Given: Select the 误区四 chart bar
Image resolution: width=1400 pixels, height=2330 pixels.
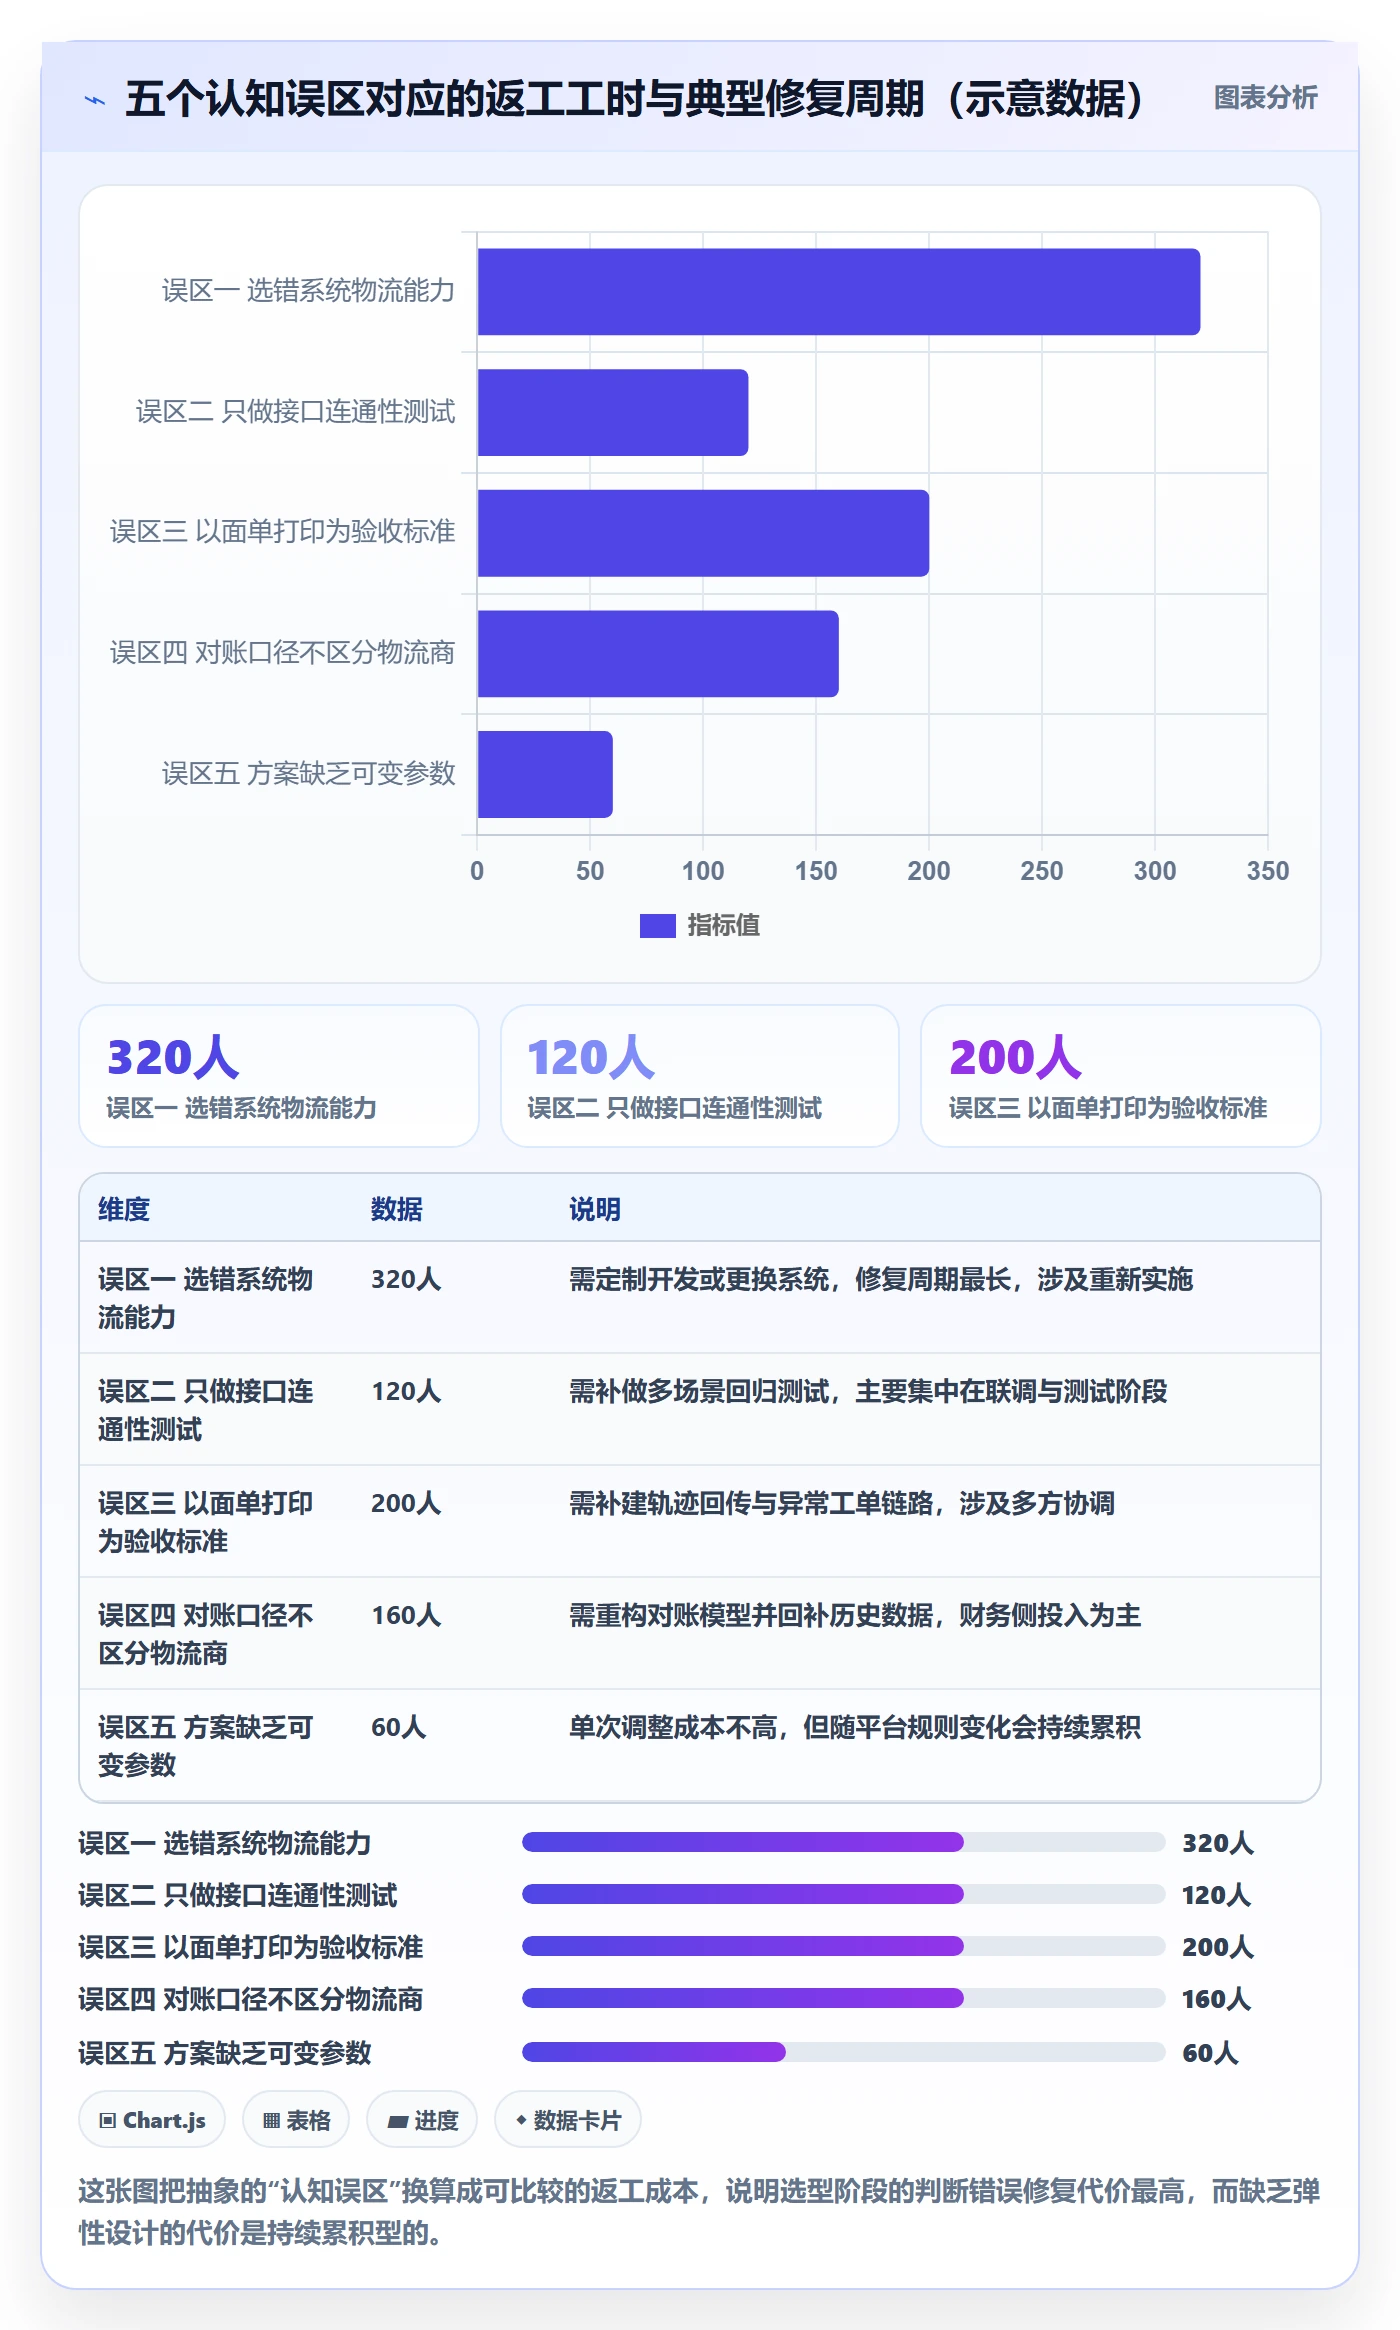Looking at the screenshot, I should click(658, 653).
